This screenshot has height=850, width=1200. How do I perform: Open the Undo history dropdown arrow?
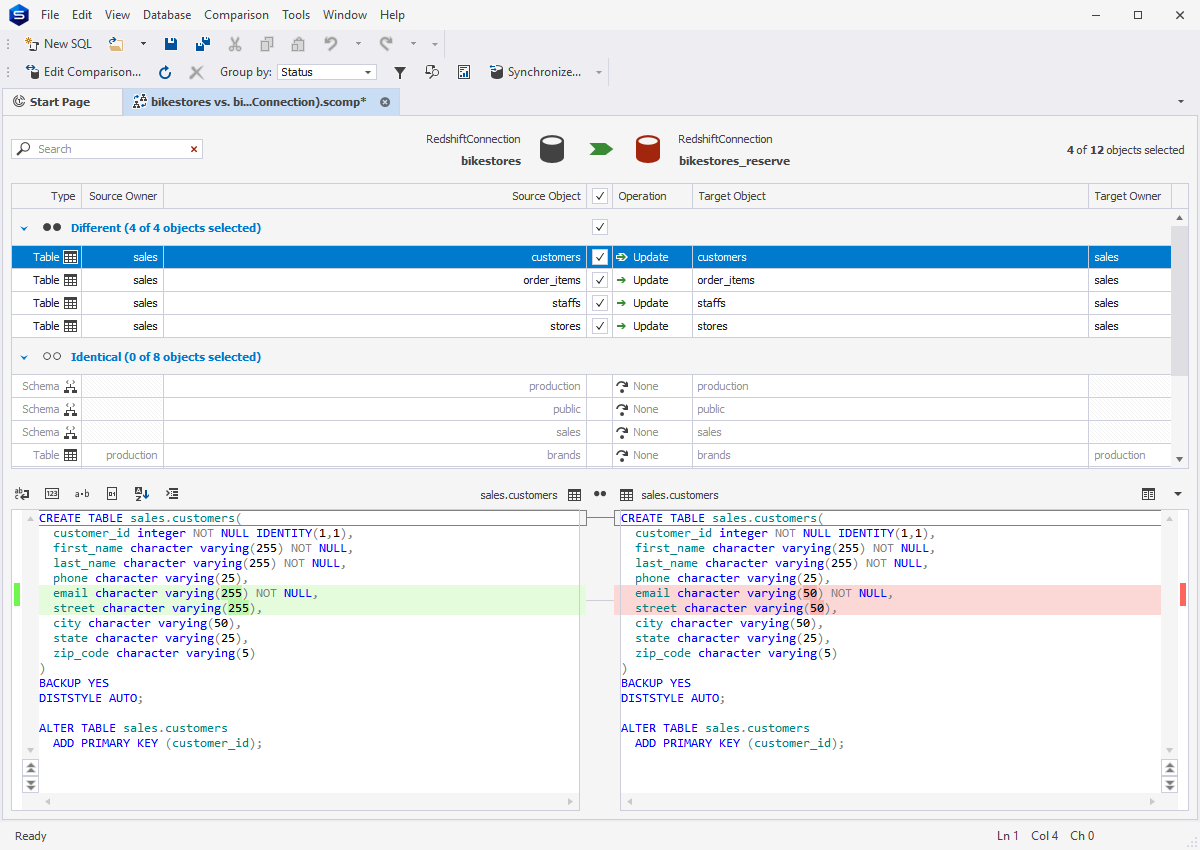(358, 44)
